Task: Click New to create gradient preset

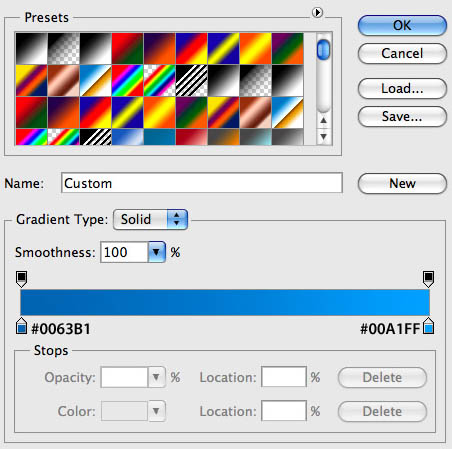Action: click(402, 183)
